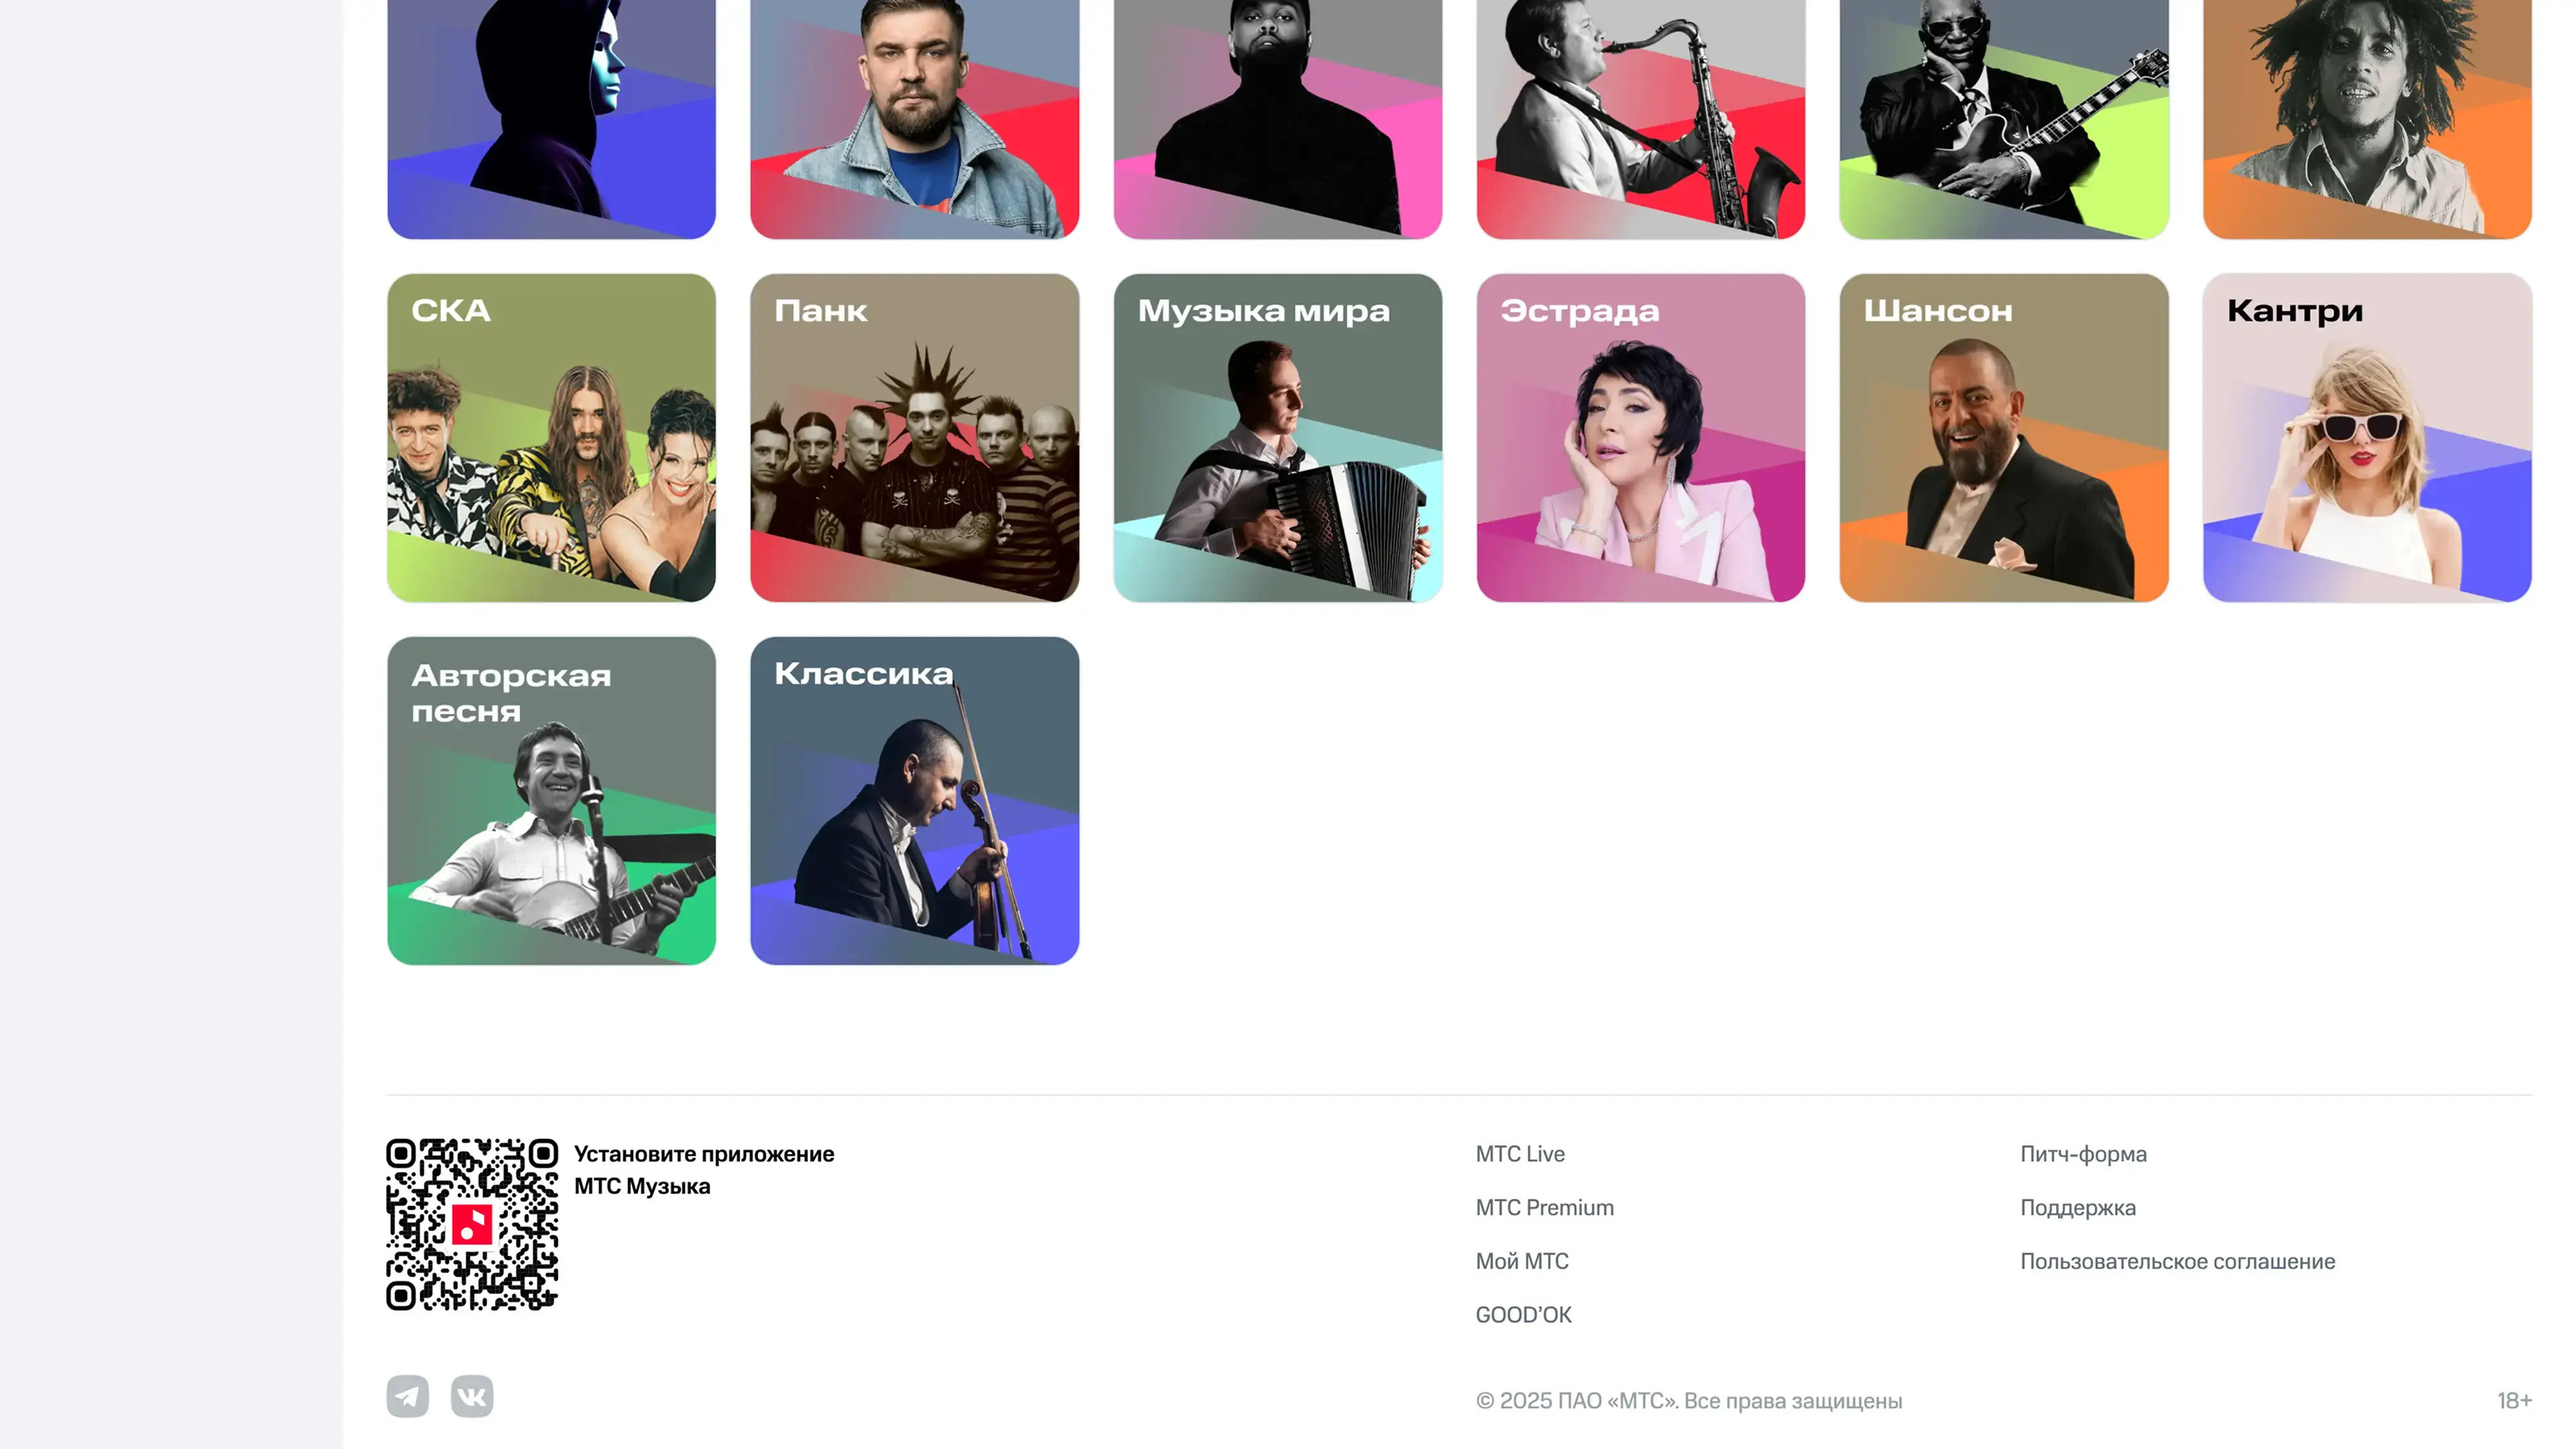The width and height of the screenshot is (2576, 1449).
Task: Visit the Поддержка support link
Action: click(2078, 1208)
